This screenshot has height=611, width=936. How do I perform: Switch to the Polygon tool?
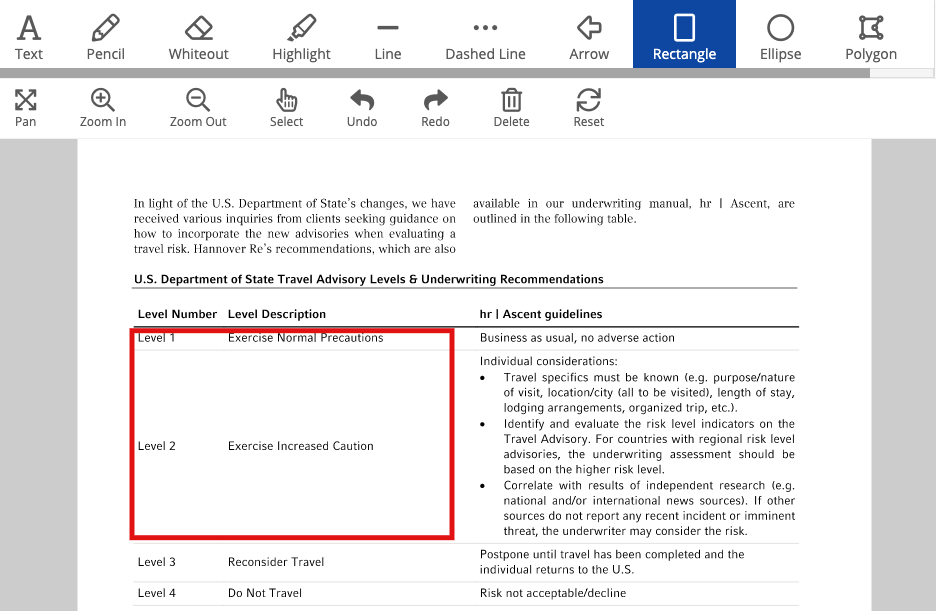[x=869, y=33]
